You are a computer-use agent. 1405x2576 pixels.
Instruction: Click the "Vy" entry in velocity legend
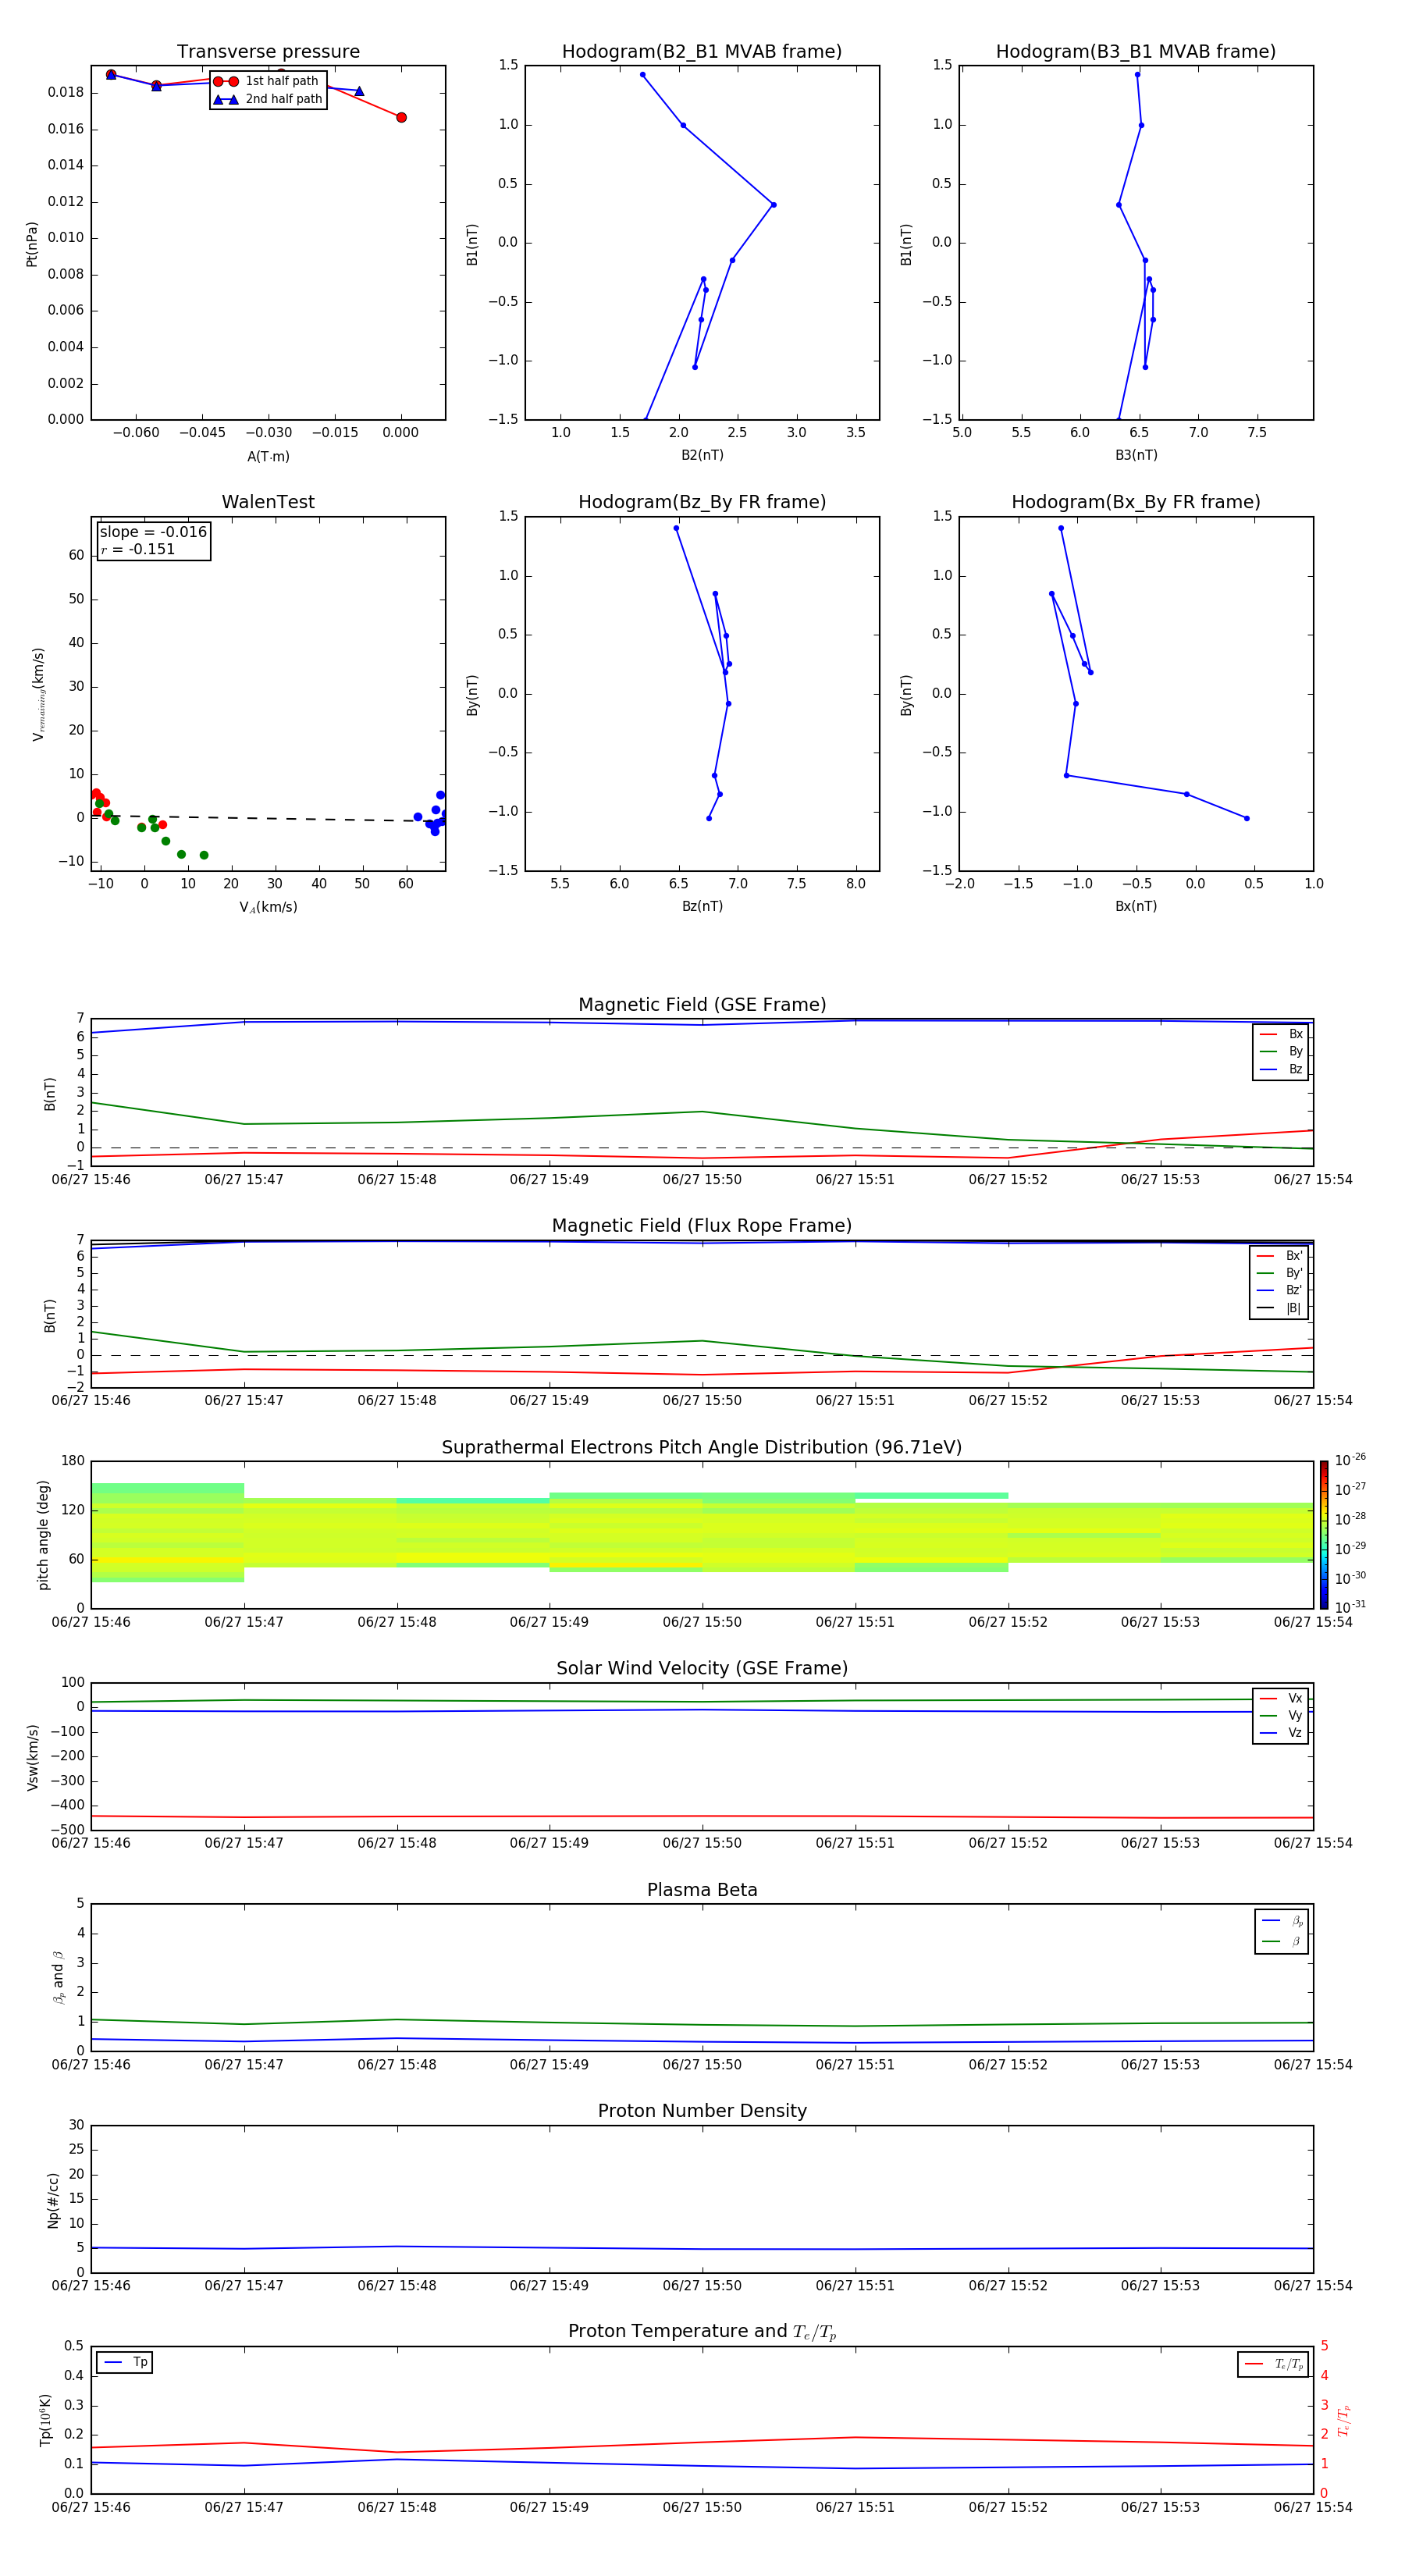coord(1281,1715)
